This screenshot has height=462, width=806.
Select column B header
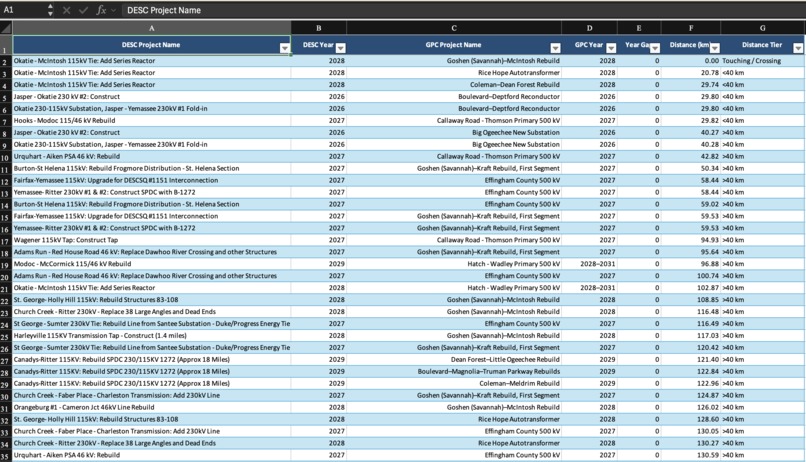319,28
